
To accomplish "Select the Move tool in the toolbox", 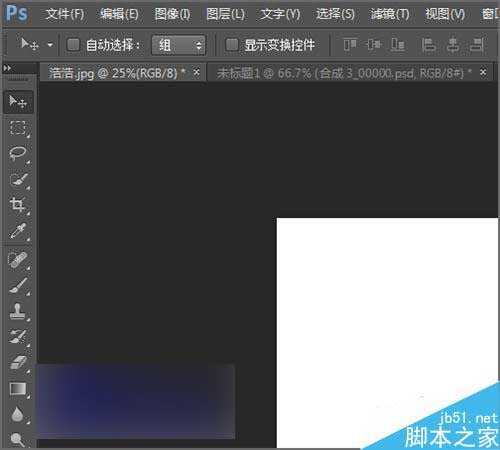I will point(18,102).
